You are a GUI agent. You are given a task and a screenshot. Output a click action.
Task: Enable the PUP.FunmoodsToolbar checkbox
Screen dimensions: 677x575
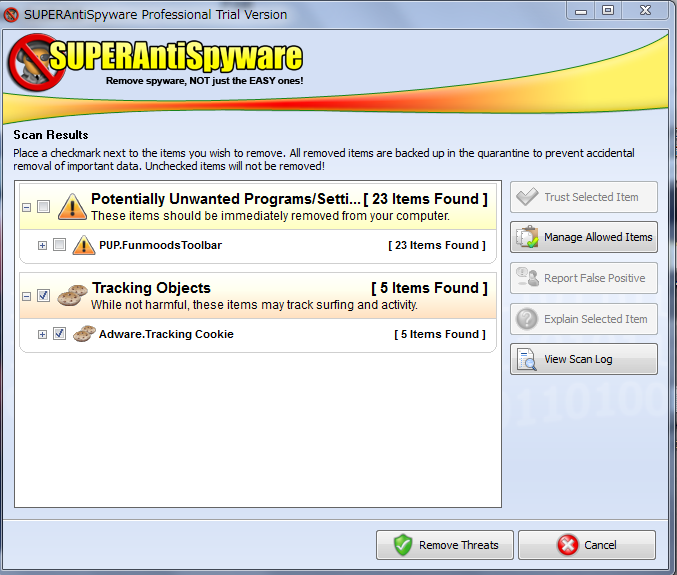pyautogui.click(x=59, y=245)
